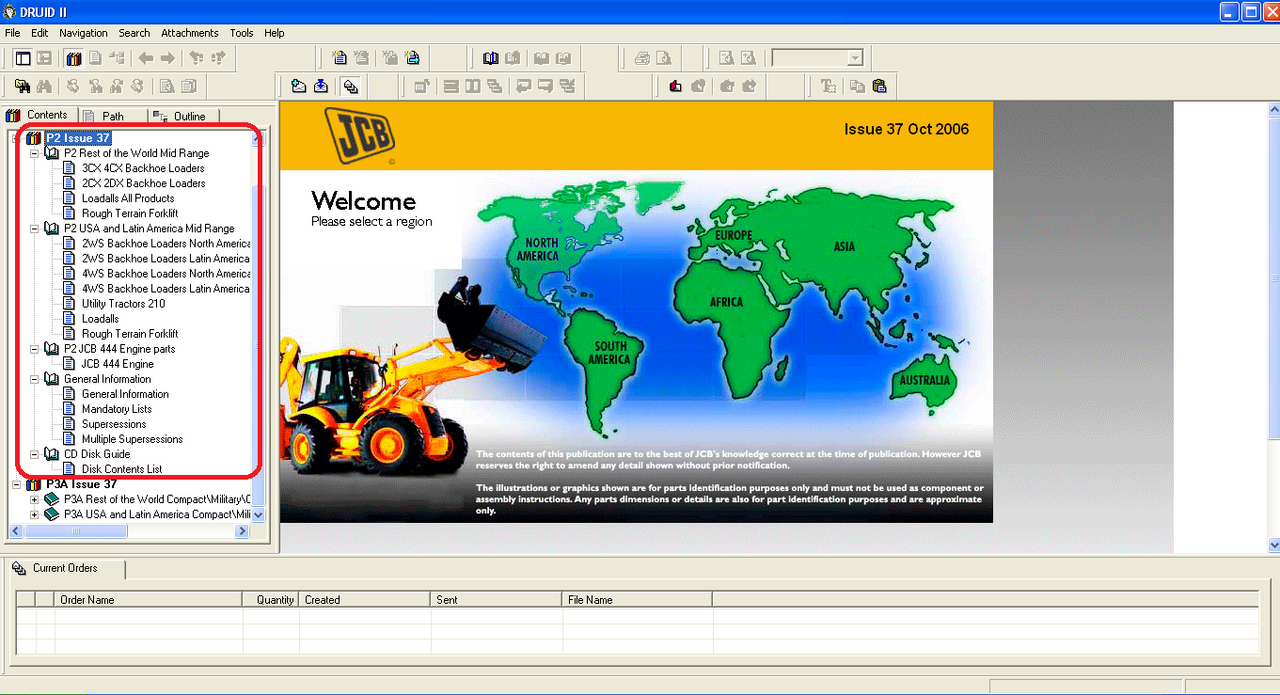Select Utility Tractors 210
1280x695 pixels.
tap(123, 303)
